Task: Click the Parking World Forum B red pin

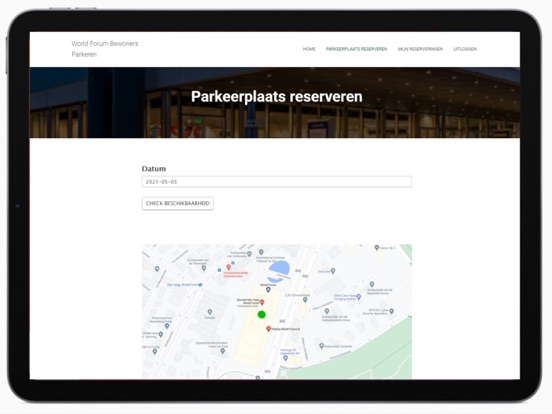Action: click(268, 329)
